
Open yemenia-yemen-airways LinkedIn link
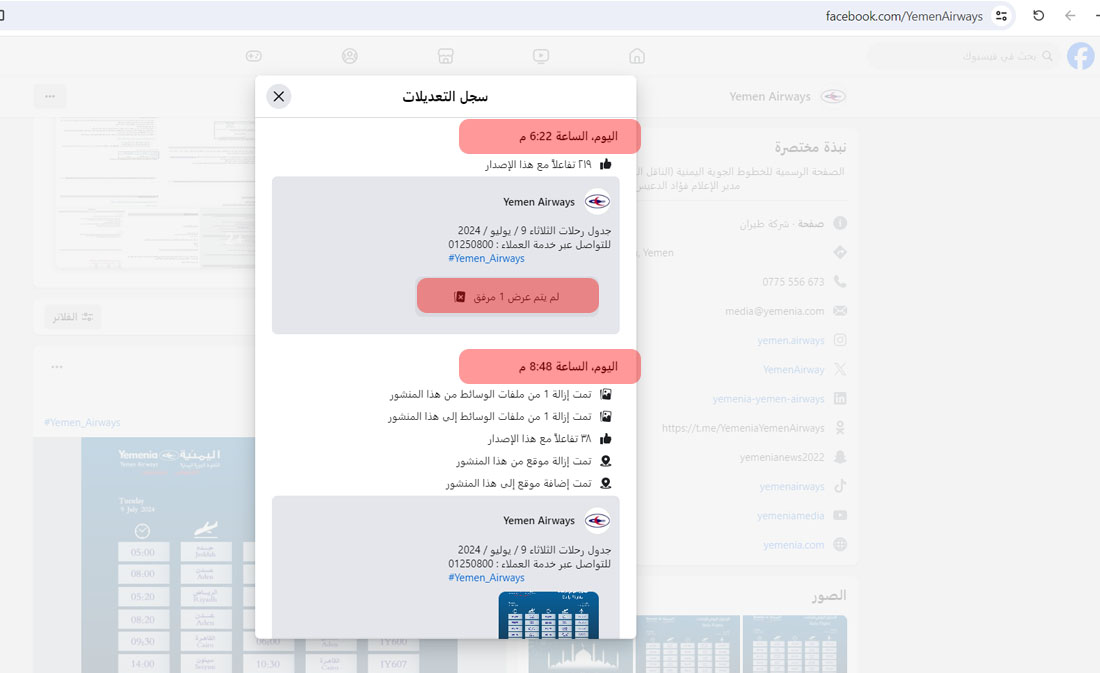click(768, 399)
